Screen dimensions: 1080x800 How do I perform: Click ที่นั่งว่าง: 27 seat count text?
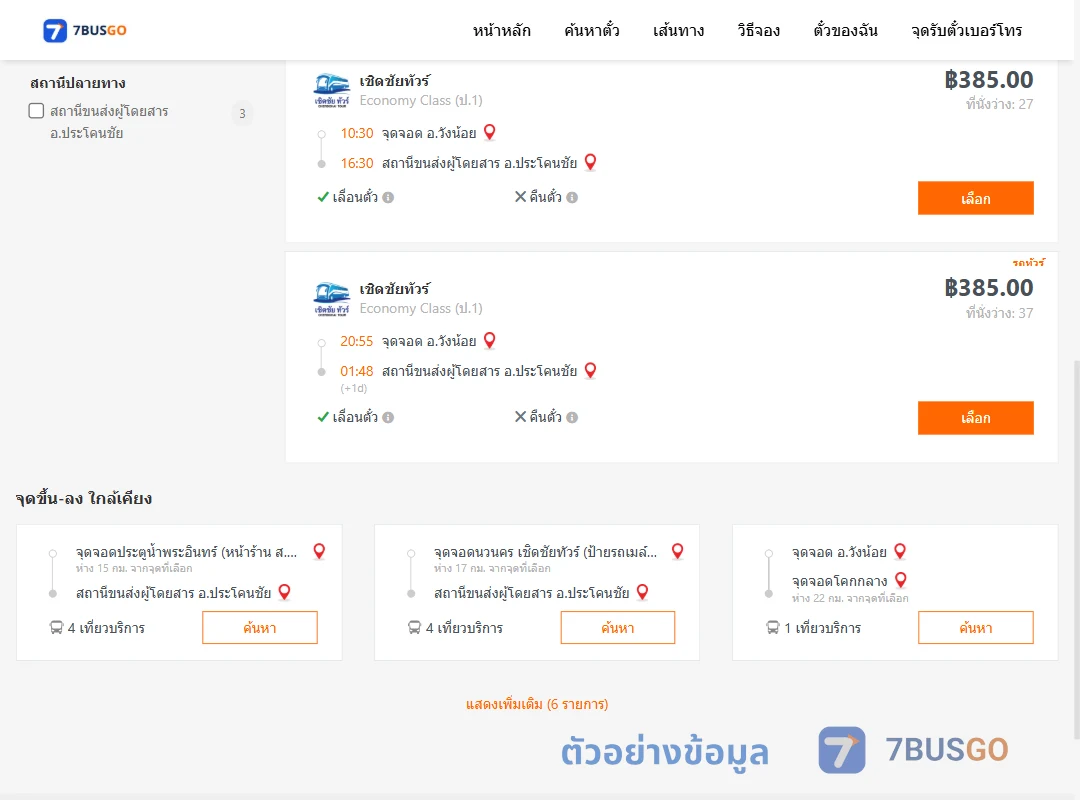pos(999,104)
